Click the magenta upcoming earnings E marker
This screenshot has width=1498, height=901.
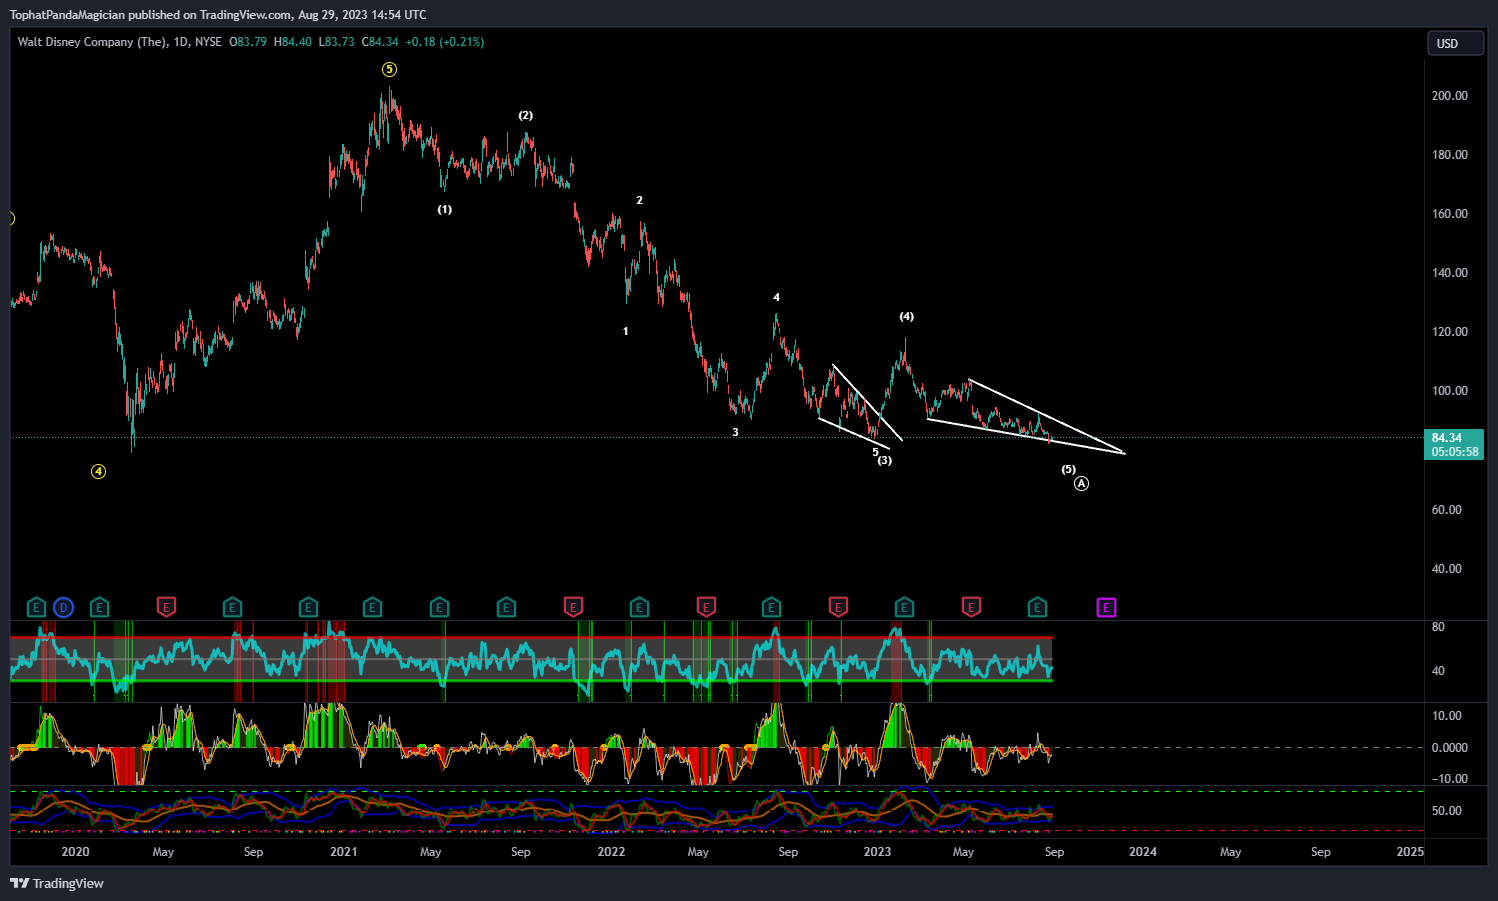tap(1106, 607)
